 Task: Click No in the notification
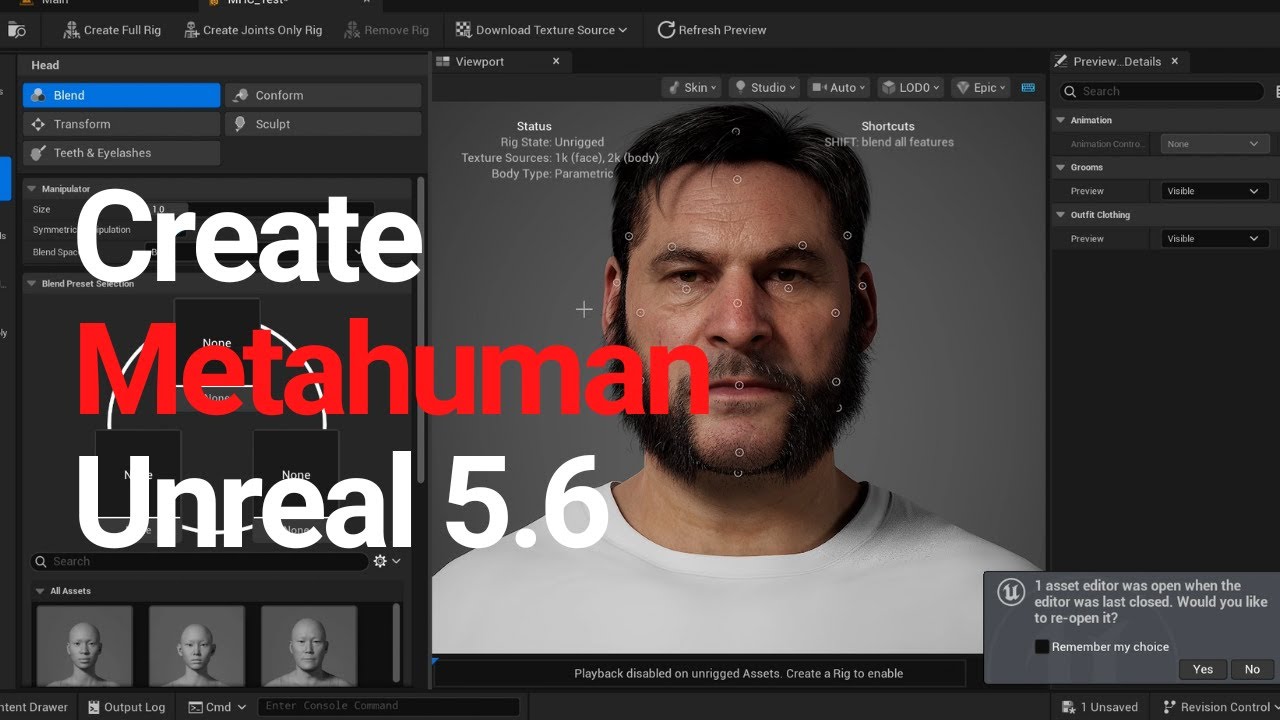coord(1252,669)
